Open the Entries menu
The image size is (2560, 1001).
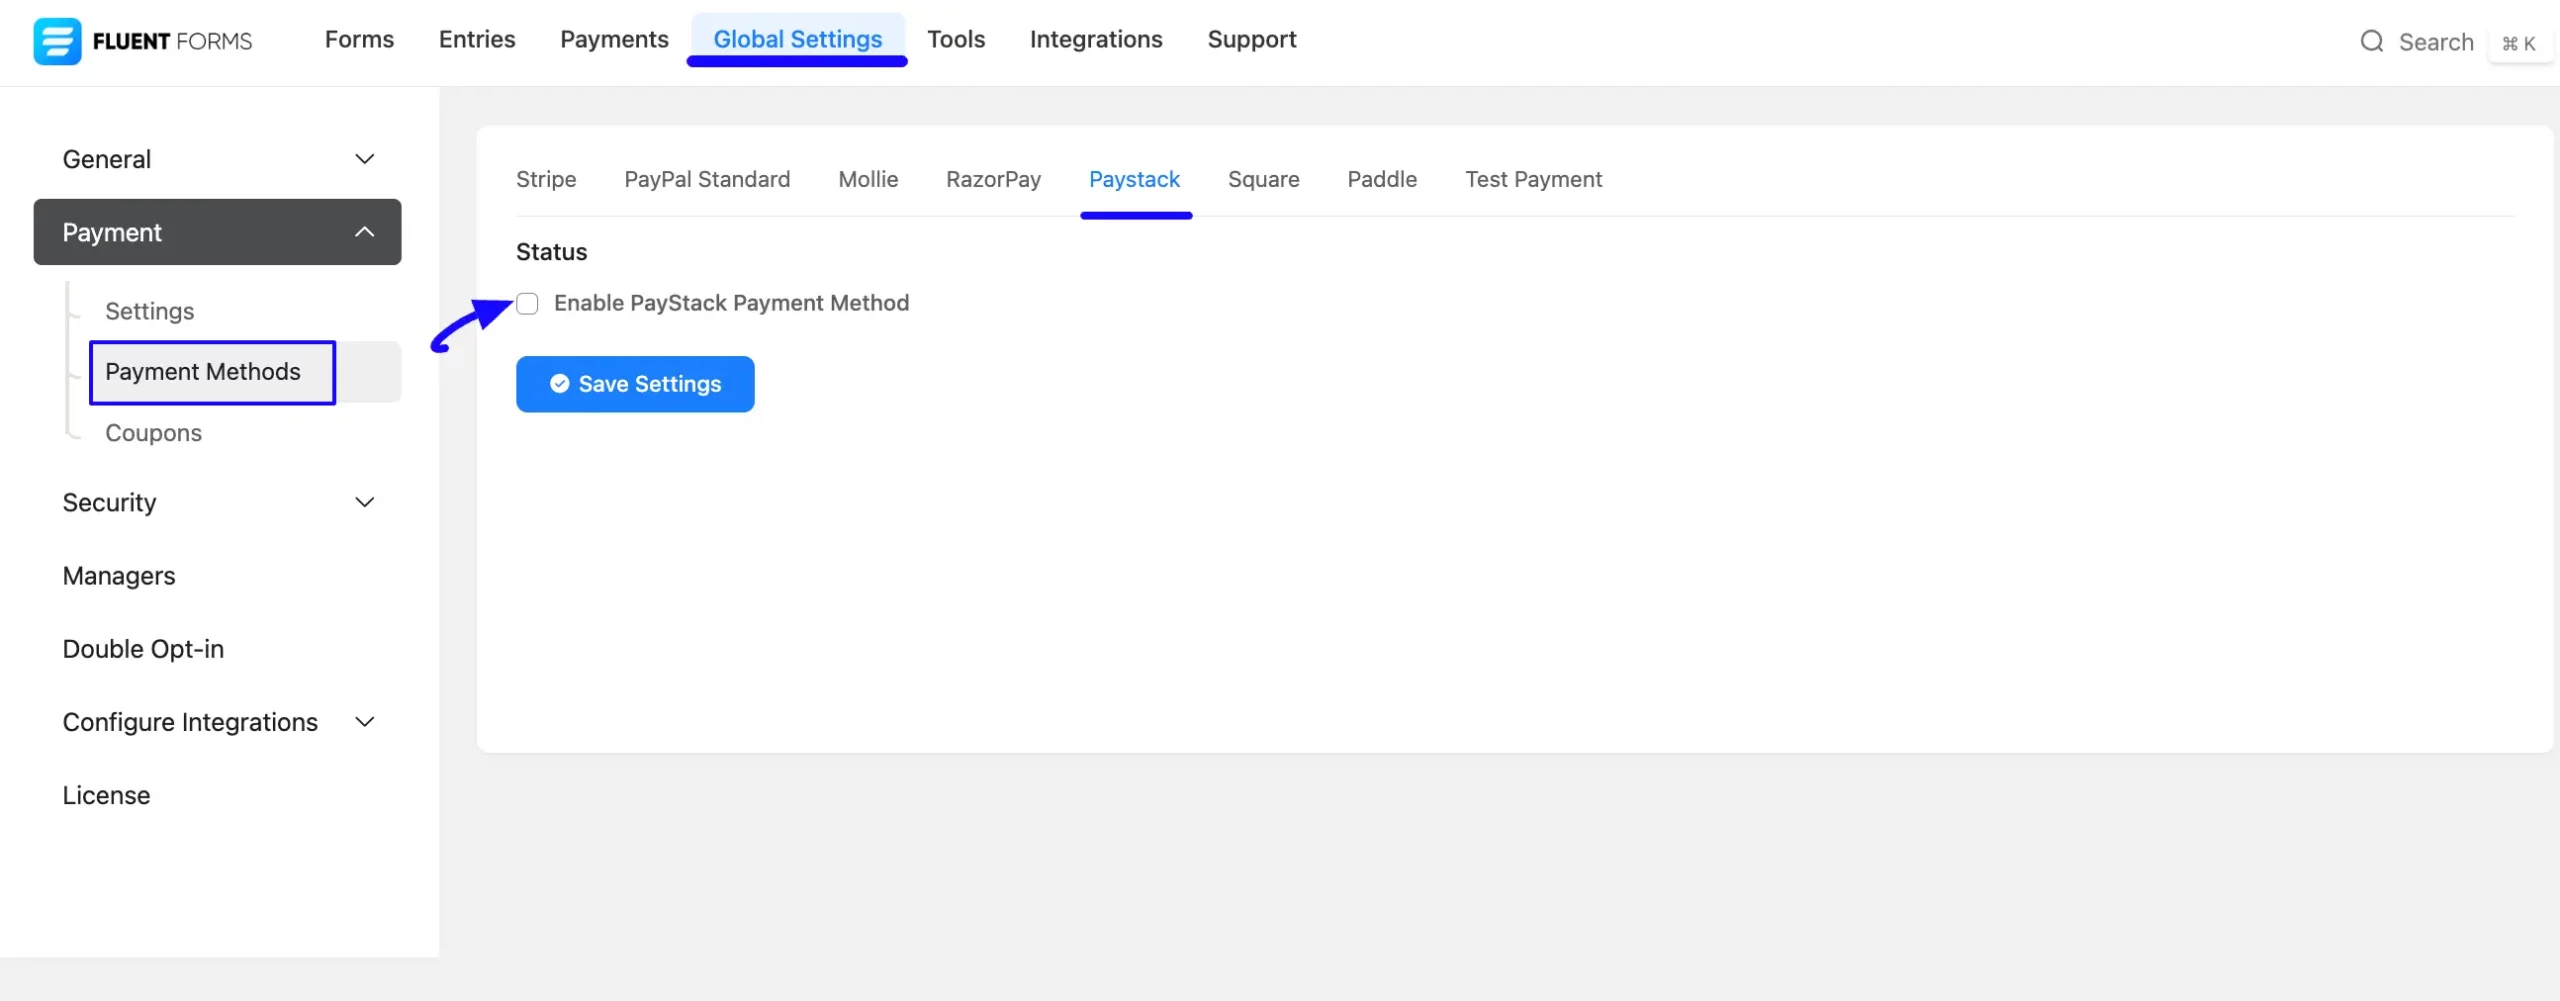(477, 39)
